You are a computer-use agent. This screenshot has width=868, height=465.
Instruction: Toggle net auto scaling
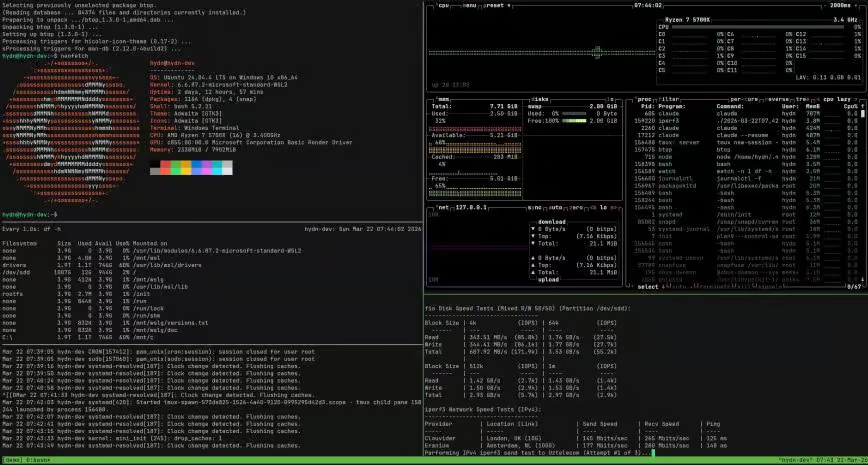coord(556,208)
